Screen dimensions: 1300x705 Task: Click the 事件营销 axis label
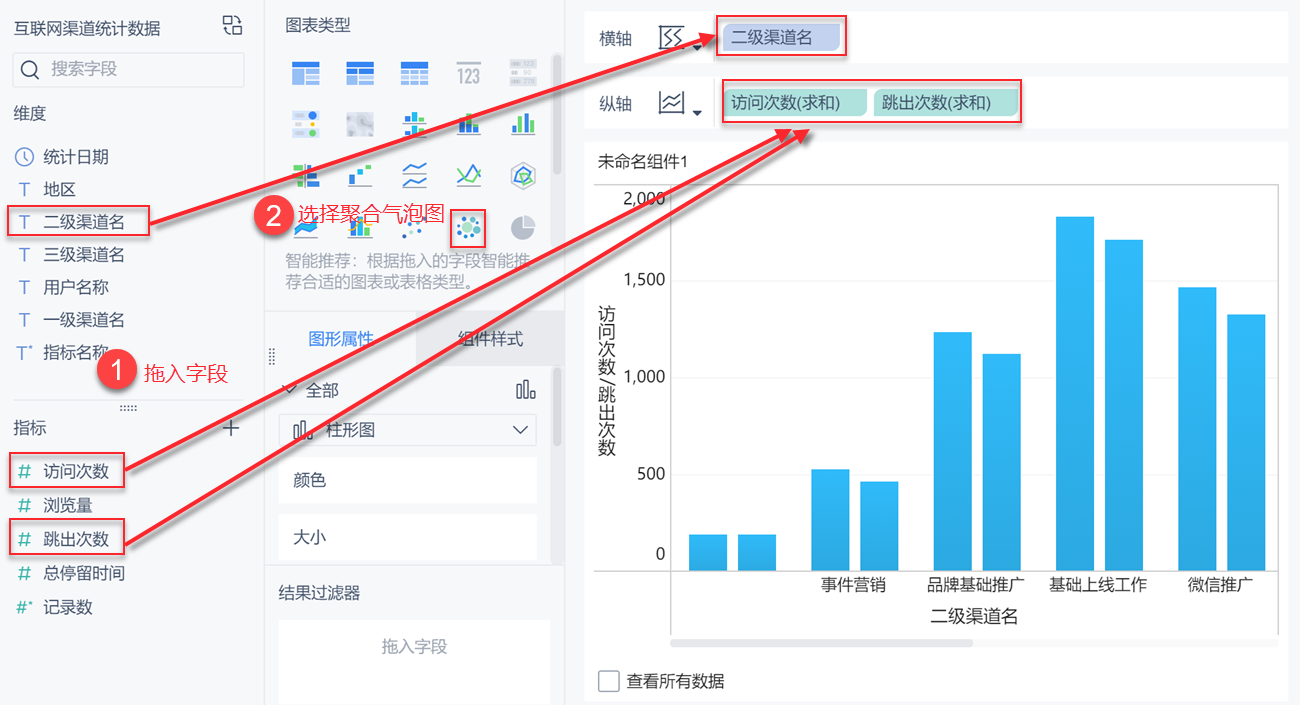tap(853, 585)
